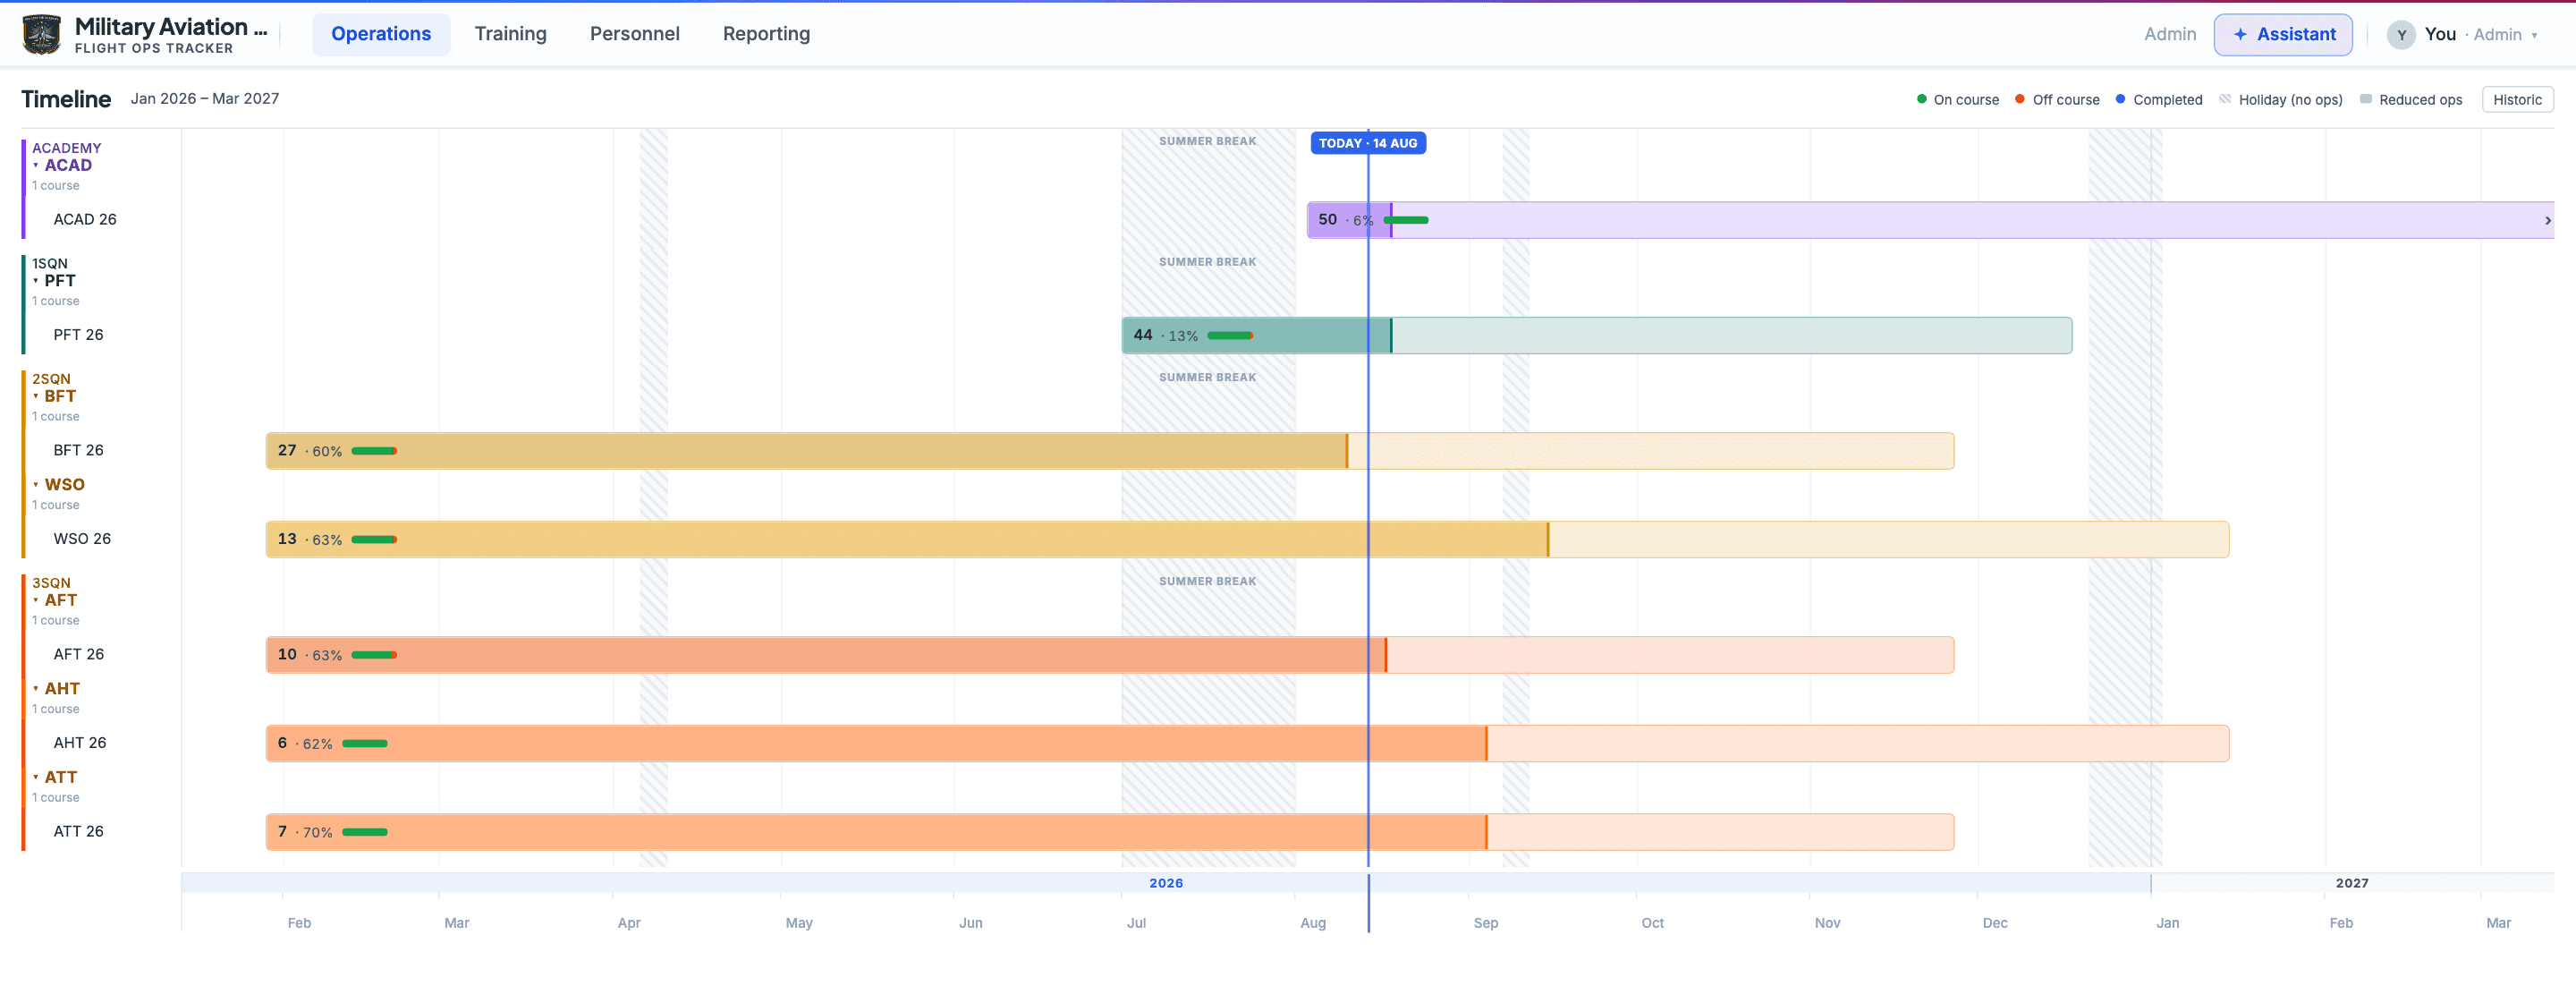Collapse the AFT course group
Image resolution: width=2576 pixels, height=986 pixels.
(55, 600)
